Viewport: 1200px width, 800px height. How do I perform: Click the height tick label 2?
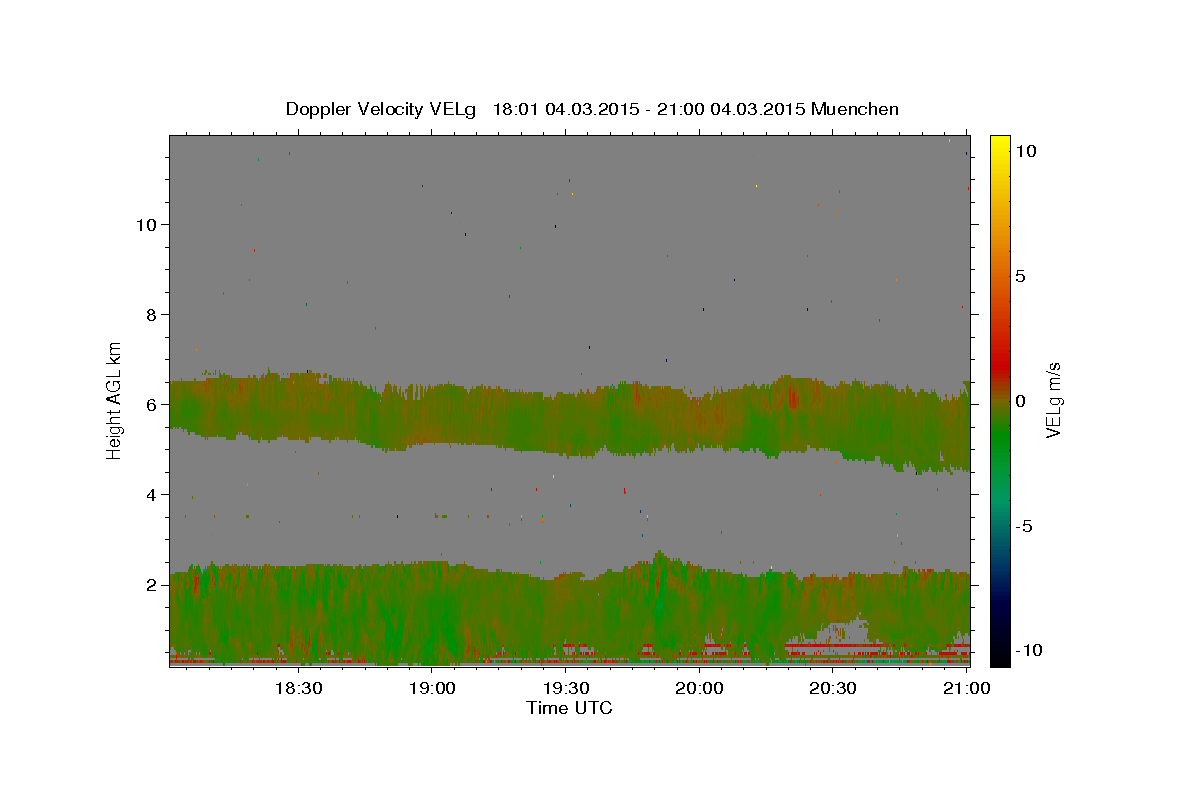pos(151,584)
